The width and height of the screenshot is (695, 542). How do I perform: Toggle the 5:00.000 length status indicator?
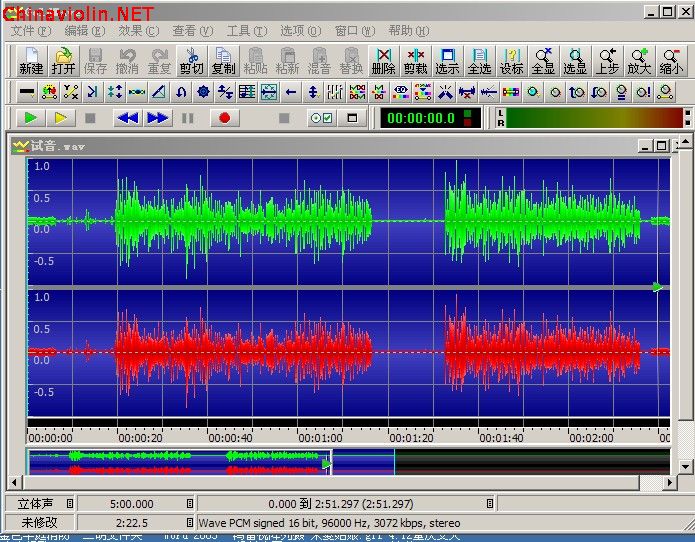[x=190, y=503]
